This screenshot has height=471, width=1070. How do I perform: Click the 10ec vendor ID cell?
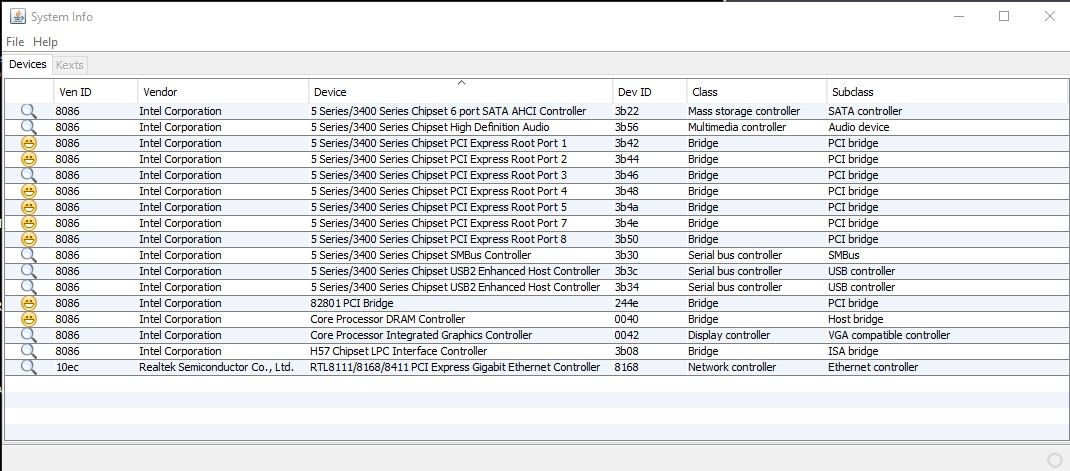tap(66, 367)
